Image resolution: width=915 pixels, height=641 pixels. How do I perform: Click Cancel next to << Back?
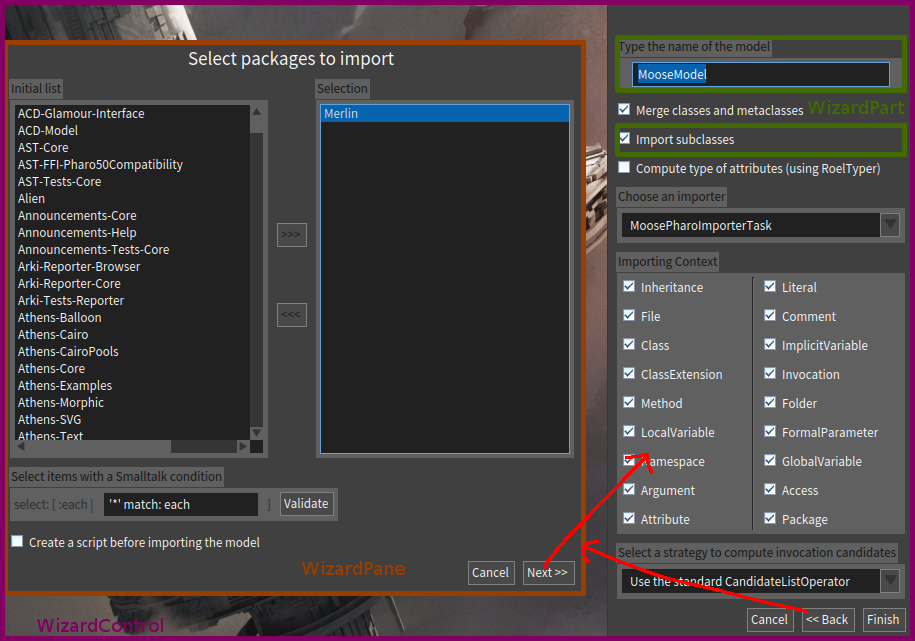769,619
